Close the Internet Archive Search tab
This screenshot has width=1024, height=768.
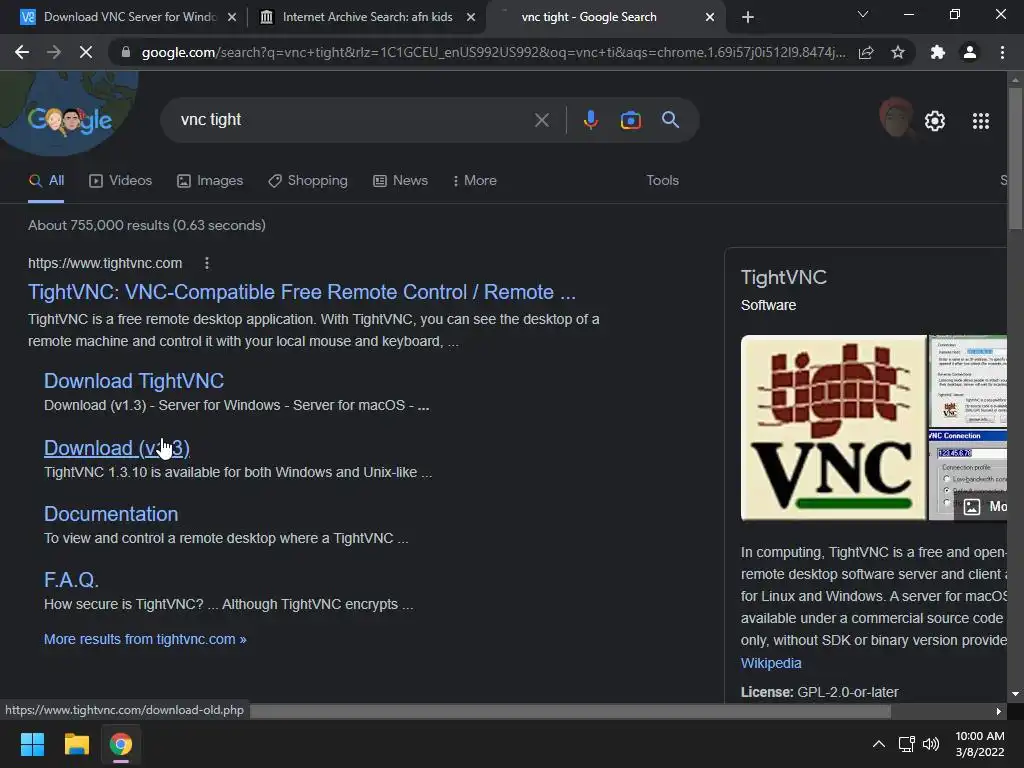[471, 17]
